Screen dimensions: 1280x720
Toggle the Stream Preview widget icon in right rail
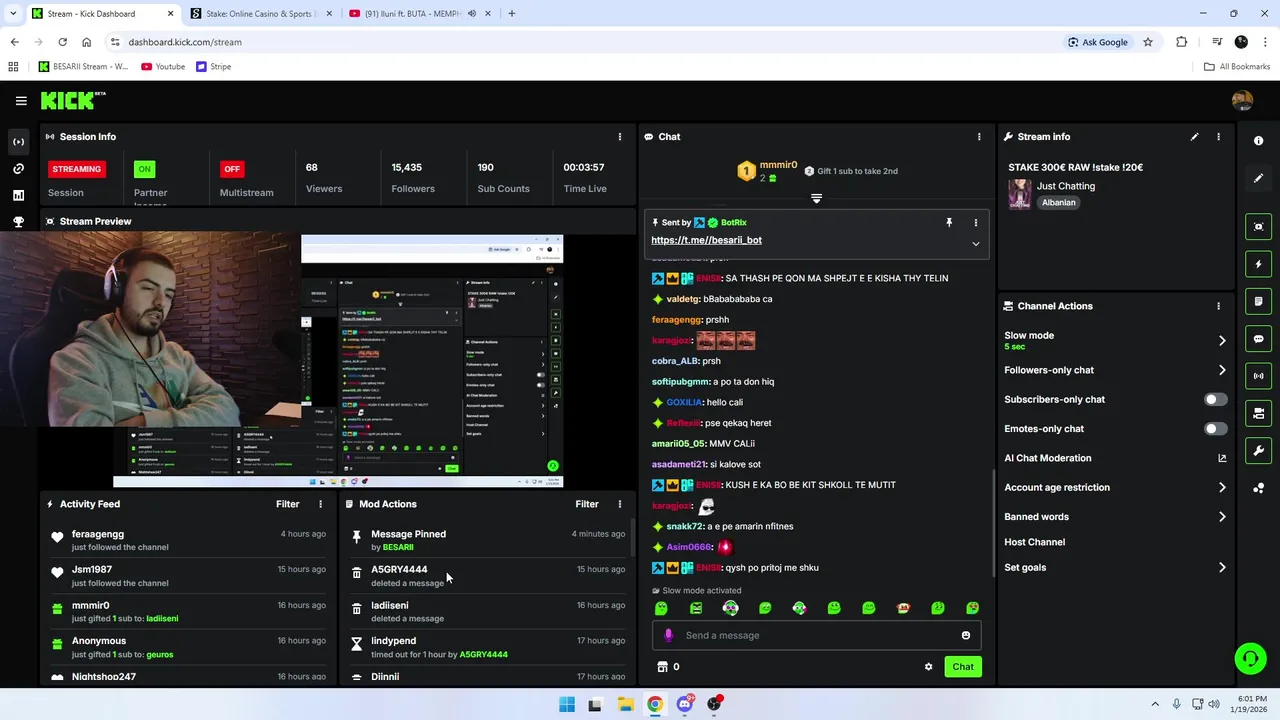pyautogui.click(x=1258, y=227)
